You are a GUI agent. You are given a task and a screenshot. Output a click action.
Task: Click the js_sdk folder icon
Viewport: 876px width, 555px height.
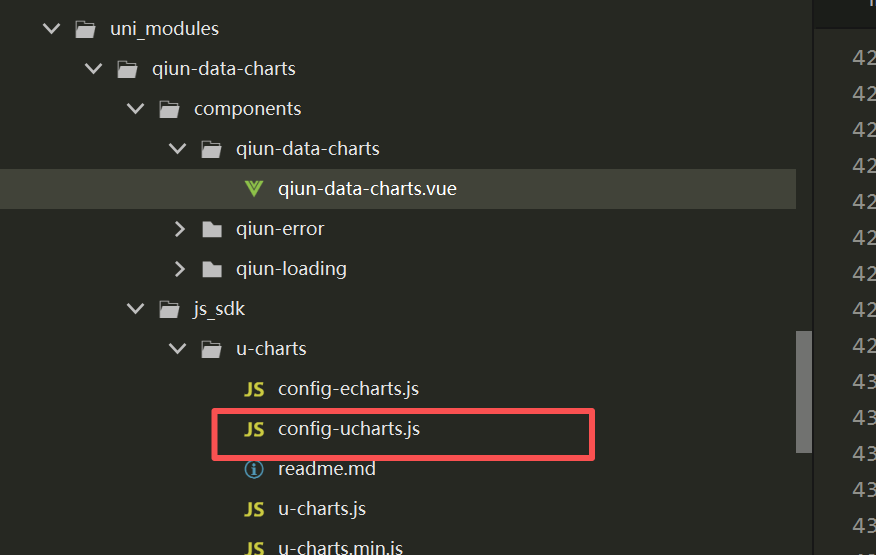pyautogui.click(x=169, y=309)
